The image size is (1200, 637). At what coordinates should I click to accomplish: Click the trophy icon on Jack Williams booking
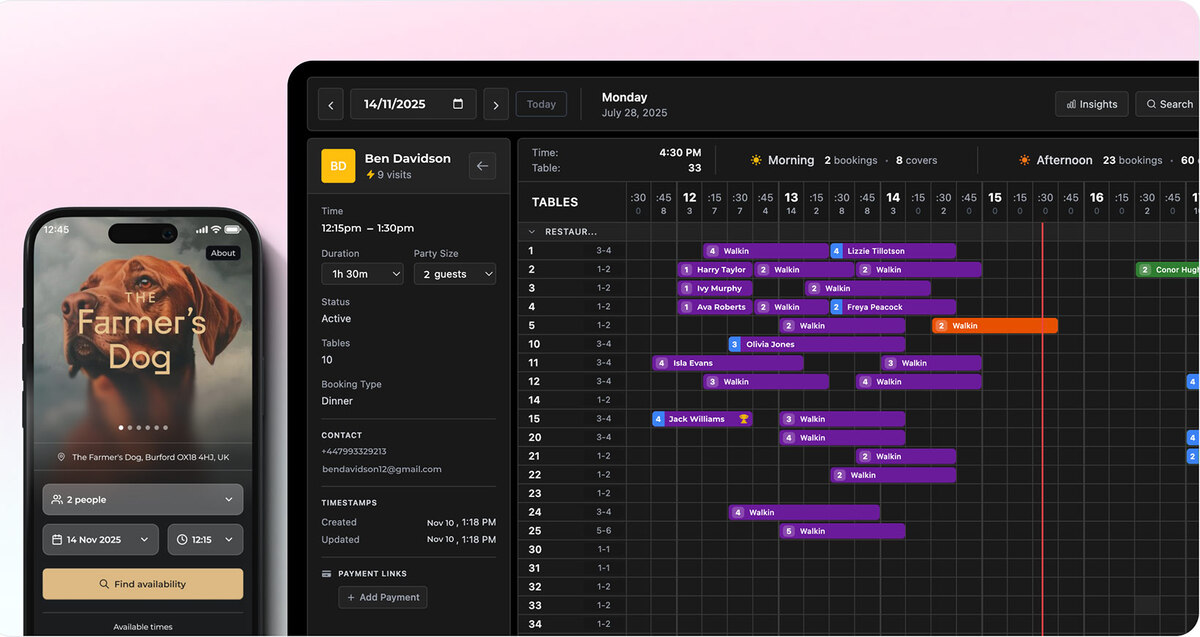[744, 419]
